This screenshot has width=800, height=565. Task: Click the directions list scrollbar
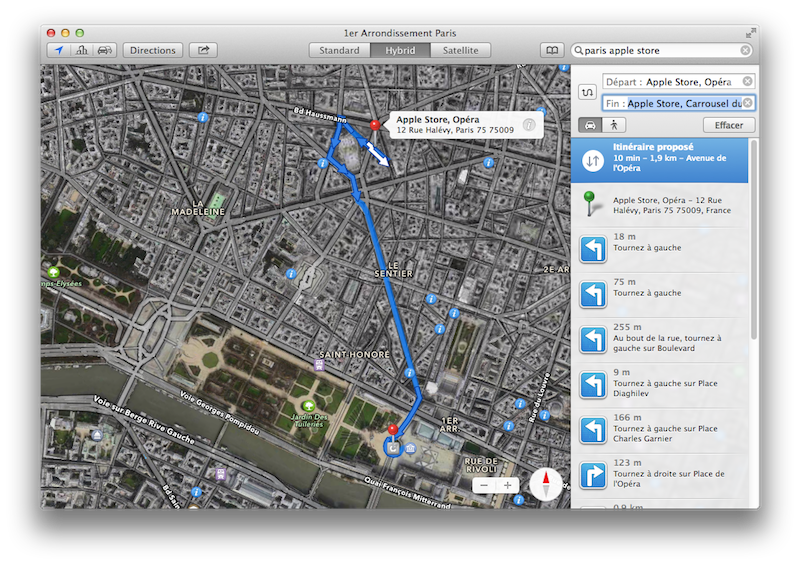[754, 240]
